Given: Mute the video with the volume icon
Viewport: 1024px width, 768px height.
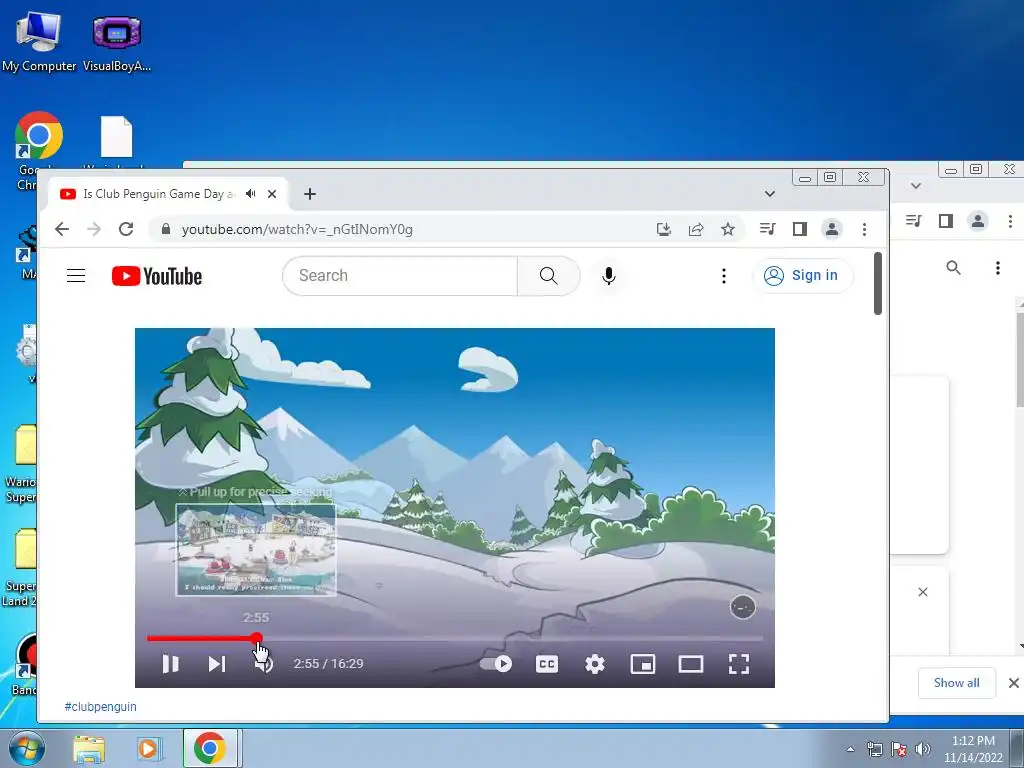Looking at the screenshot, I should click(264, 664).
